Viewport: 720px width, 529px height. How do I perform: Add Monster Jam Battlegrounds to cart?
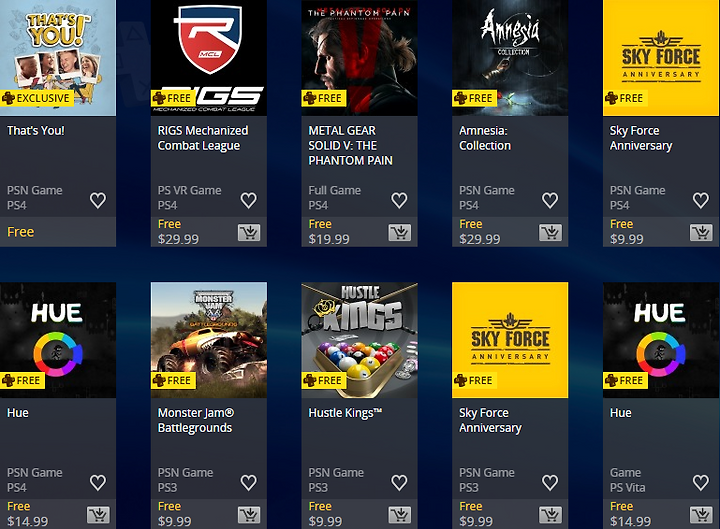click(249, 515)
